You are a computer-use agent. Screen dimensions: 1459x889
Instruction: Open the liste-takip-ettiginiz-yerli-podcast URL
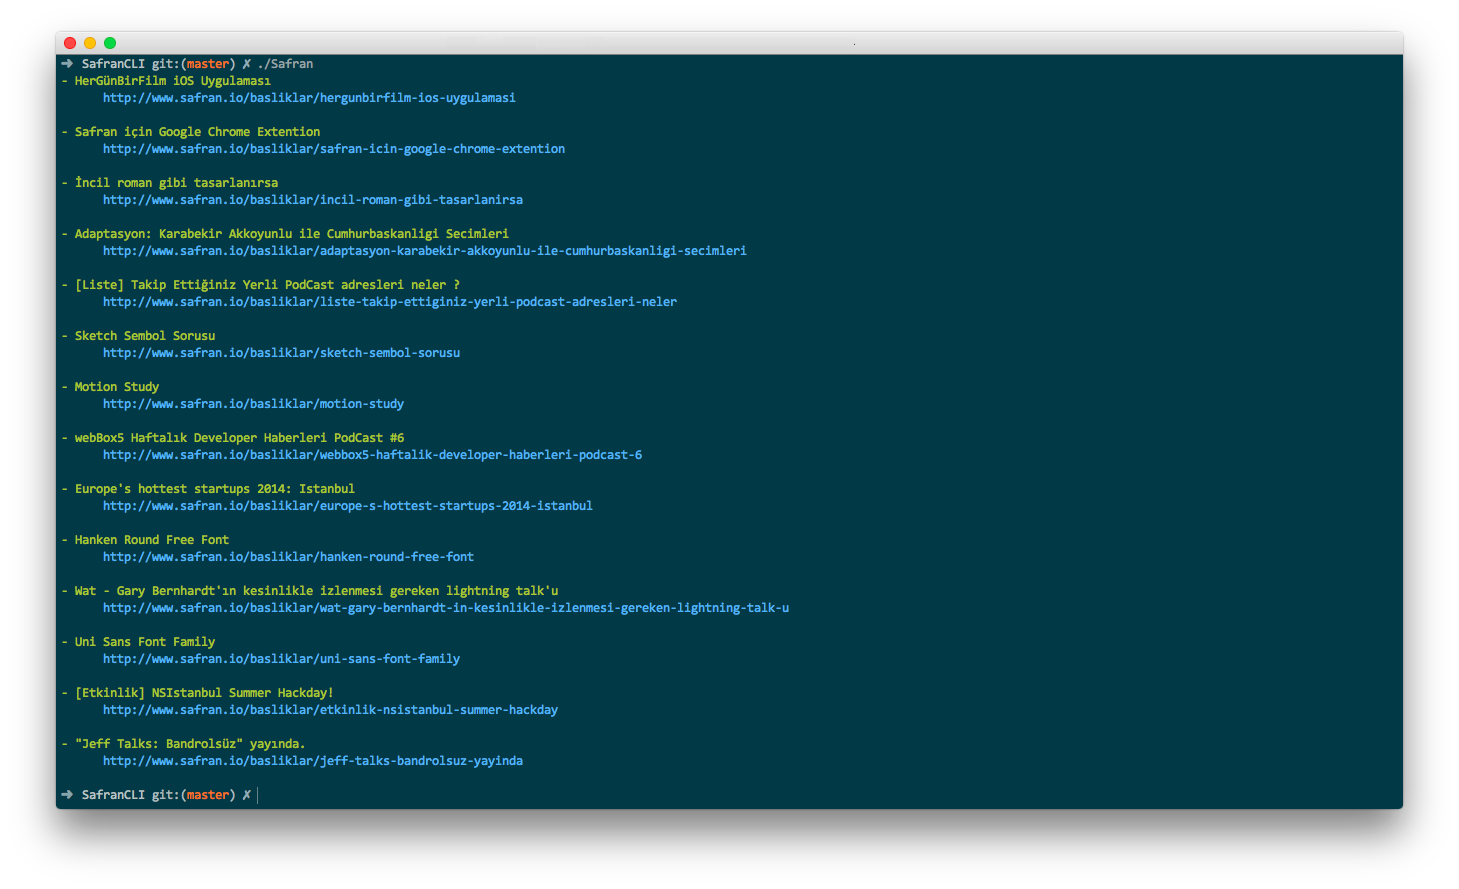tap(390, 302)
